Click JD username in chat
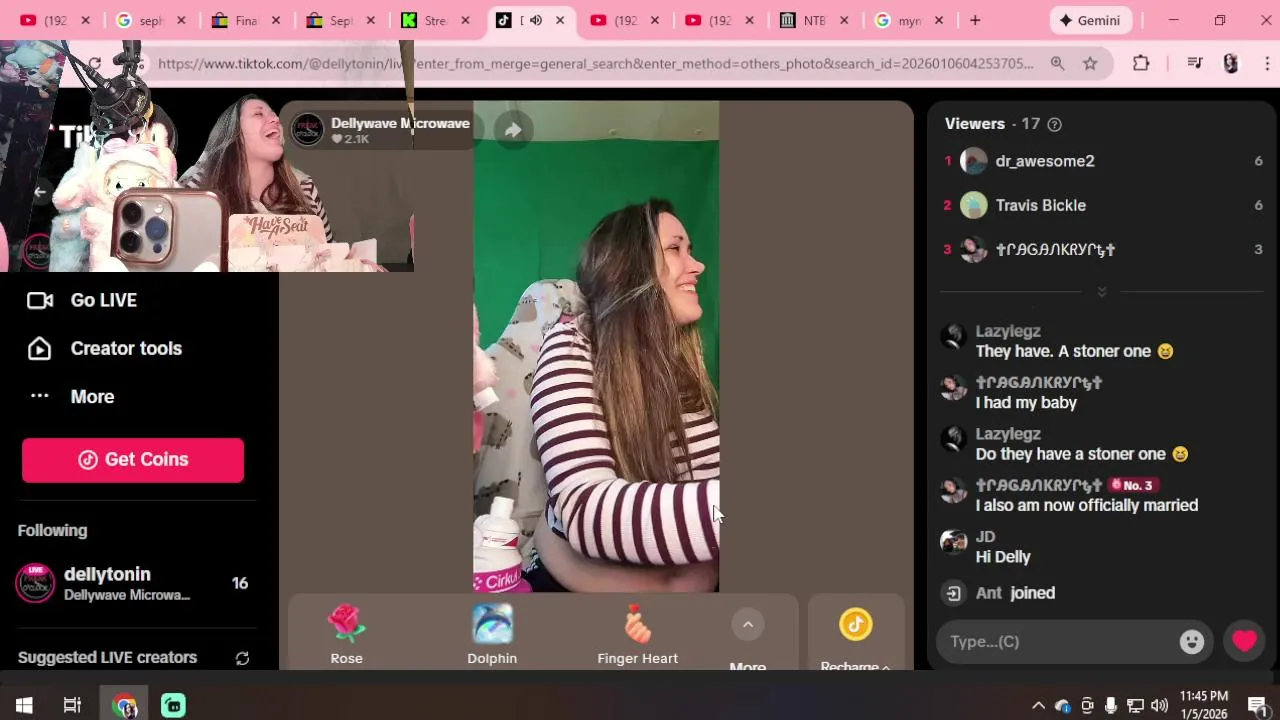Viewport: 1280px width, 720px height. click(985, 537)
